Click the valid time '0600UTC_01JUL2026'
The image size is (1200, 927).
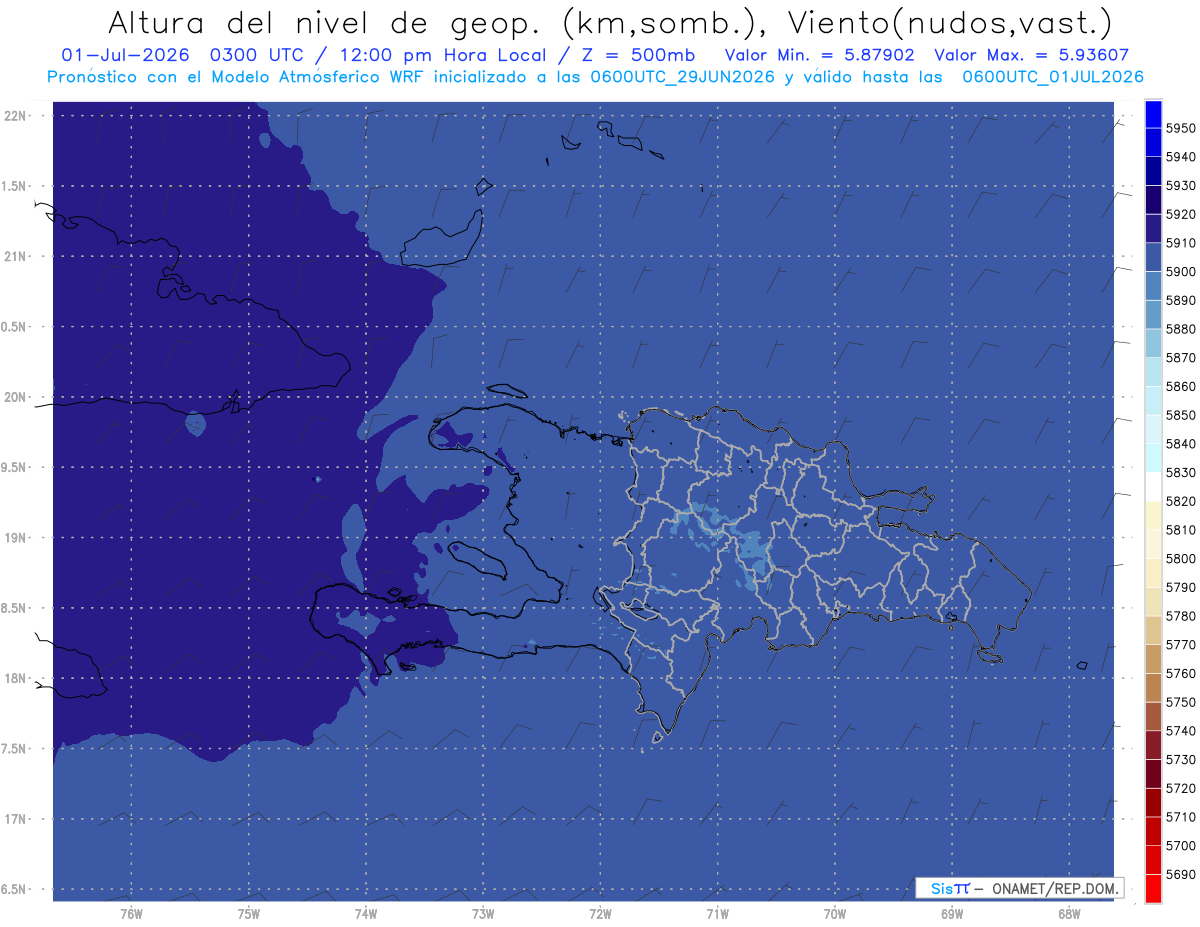point(1053,77)
